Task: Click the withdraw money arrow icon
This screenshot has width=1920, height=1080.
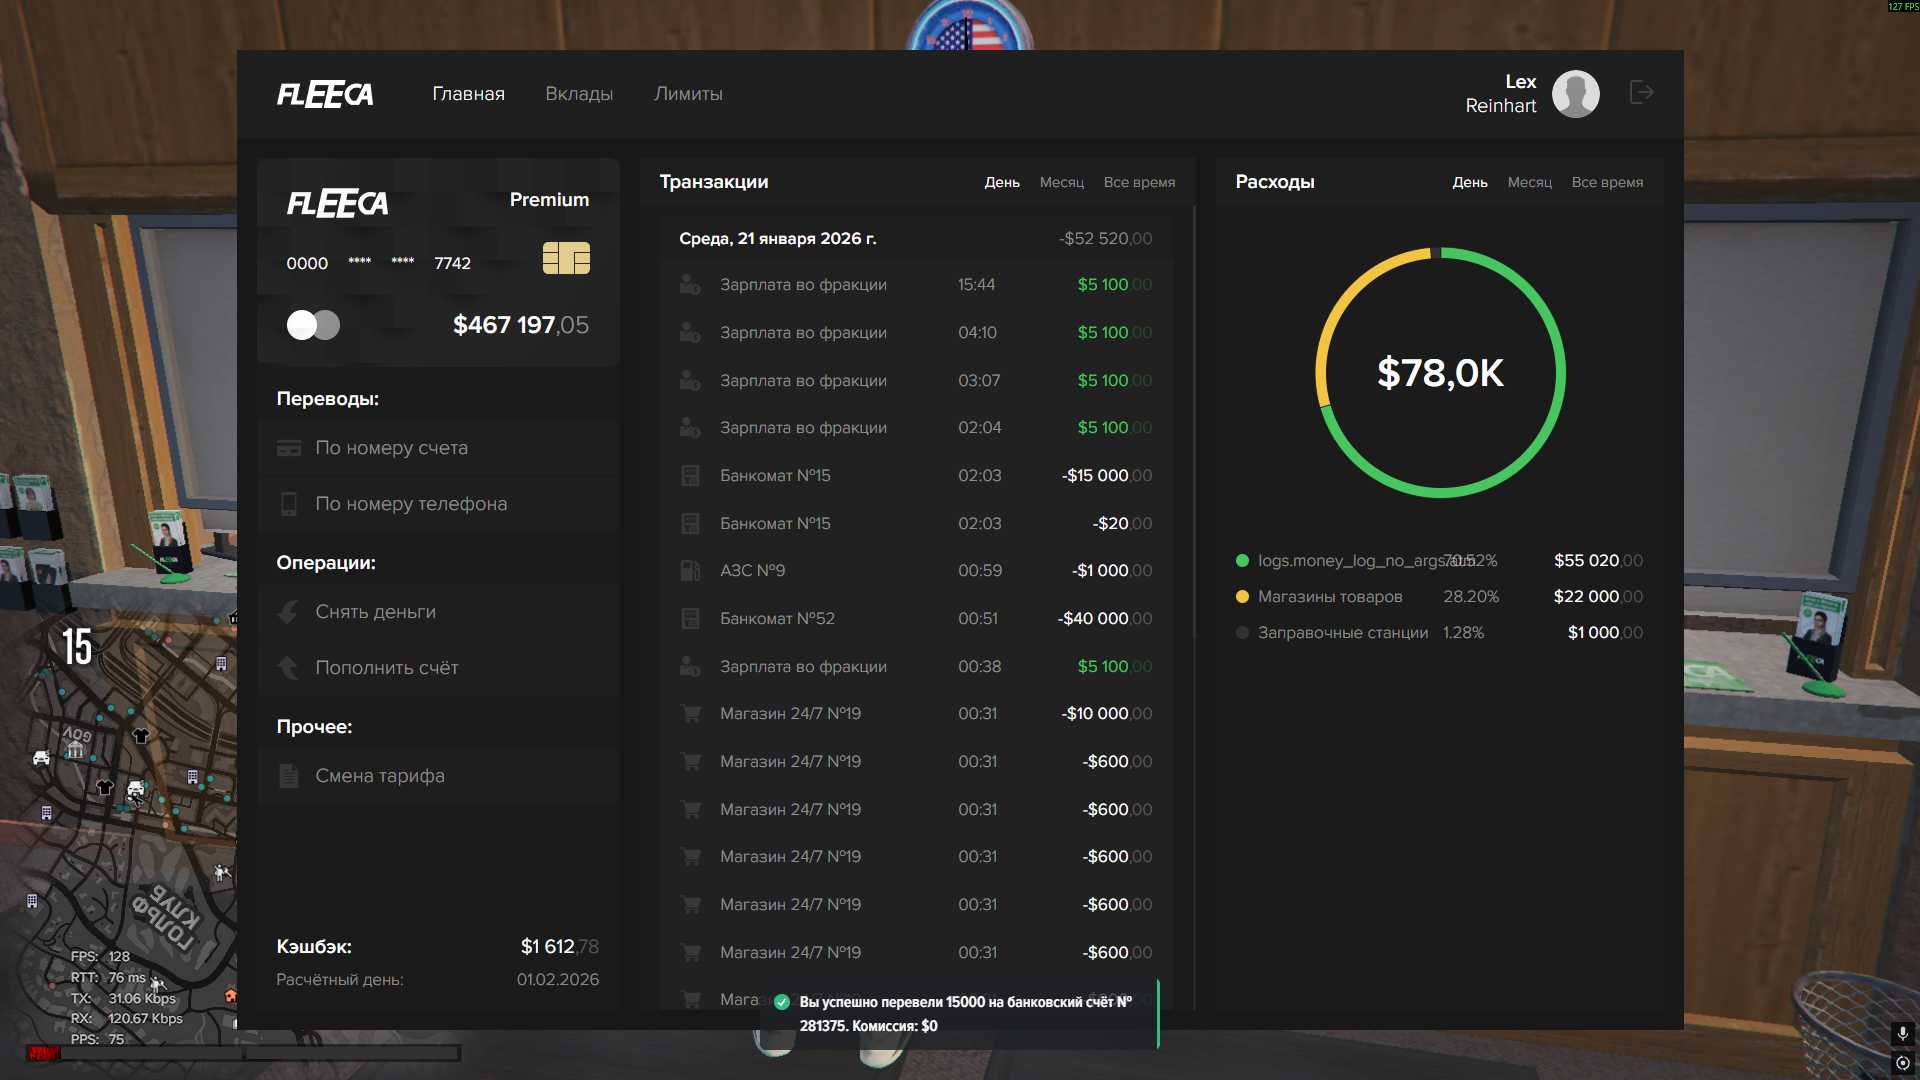Action: (289, 612)
